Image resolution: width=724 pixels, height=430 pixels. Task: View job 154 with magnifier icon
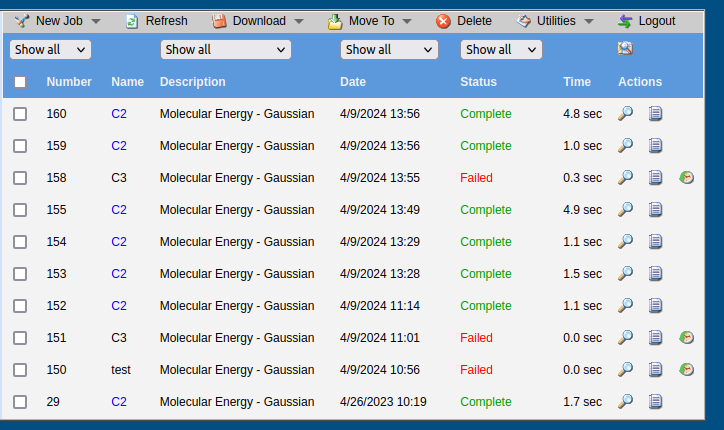(625, 241)
